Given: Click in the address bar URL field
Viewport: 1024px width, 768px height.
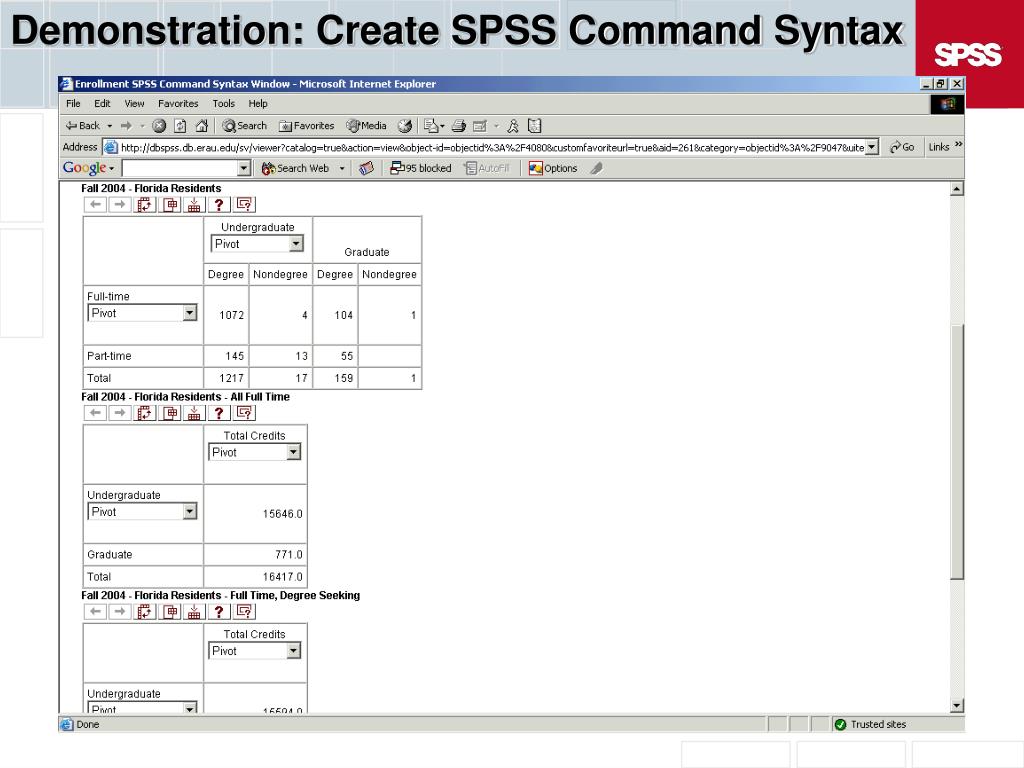Looking at the screenshot, I should pyautogui.click(x=492, y=148).
